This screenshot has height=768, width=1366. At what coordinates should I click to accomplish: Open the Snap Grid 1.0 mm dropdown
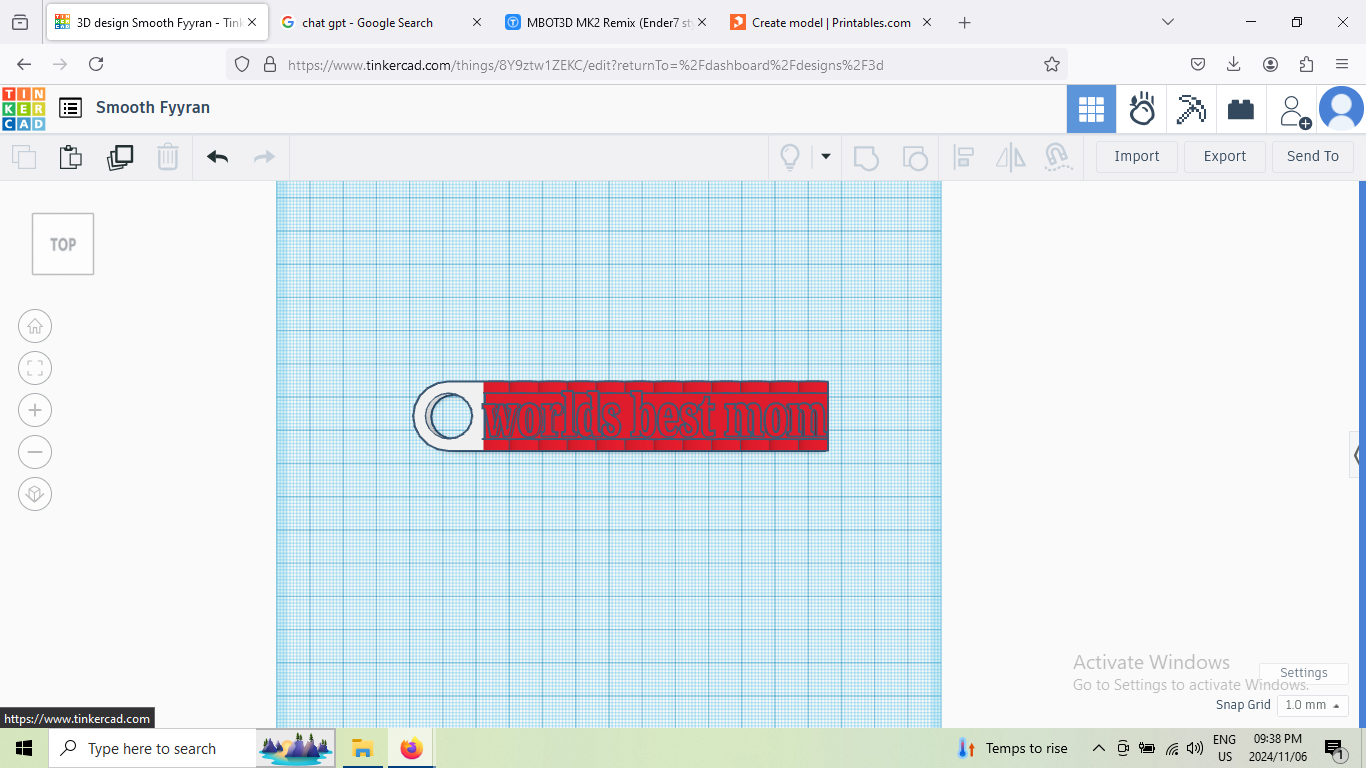1312,705
